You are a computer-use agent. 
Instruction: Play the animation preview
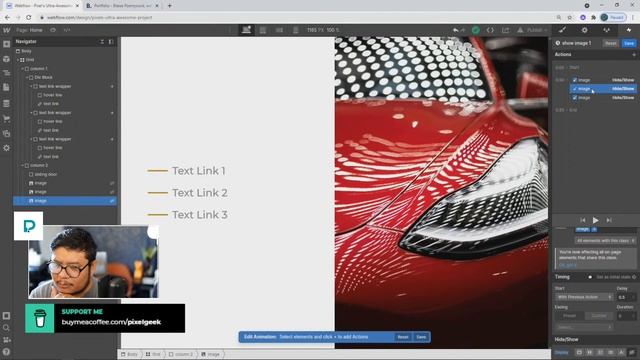(596, 220)
